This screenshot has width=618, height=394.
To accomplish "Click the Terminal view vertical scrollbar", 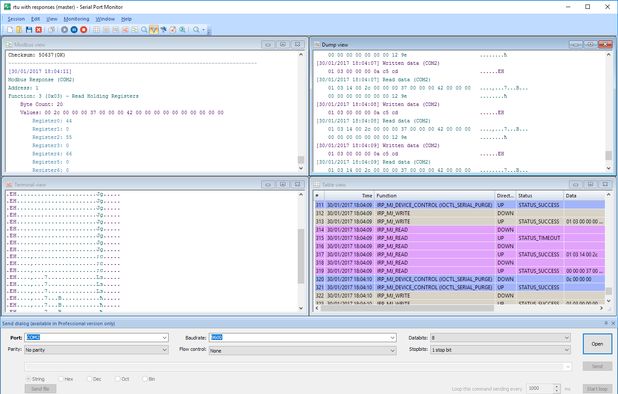I will click(301, 251).
